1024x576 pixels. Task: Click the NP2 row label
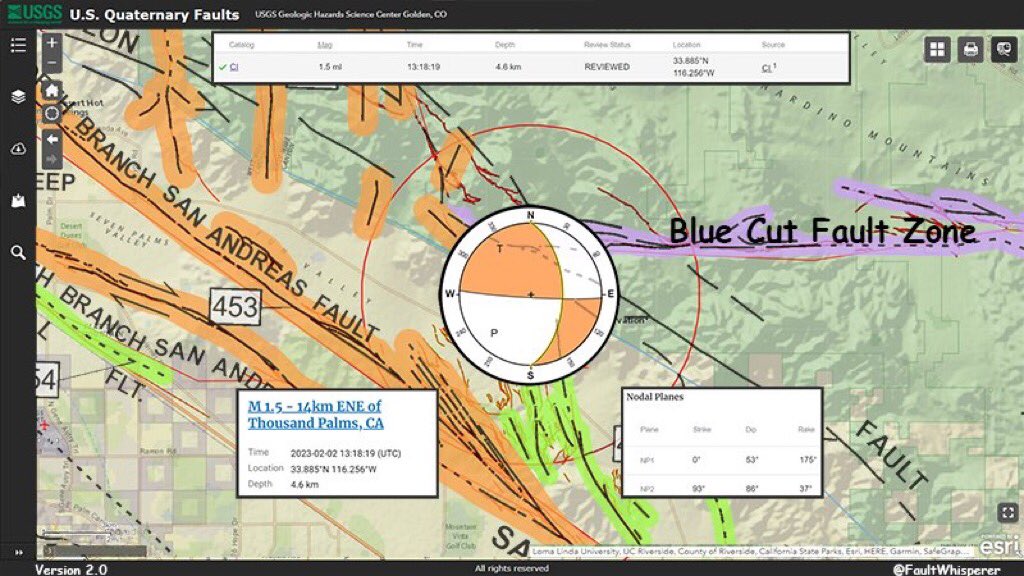647,488
